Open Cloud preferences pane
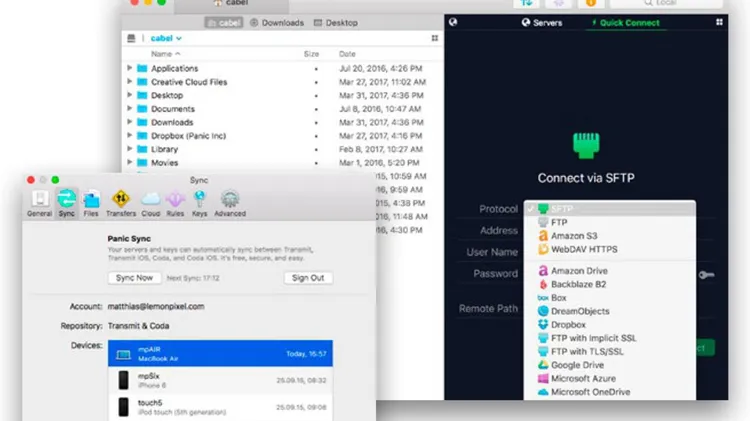 click(151, 203)
